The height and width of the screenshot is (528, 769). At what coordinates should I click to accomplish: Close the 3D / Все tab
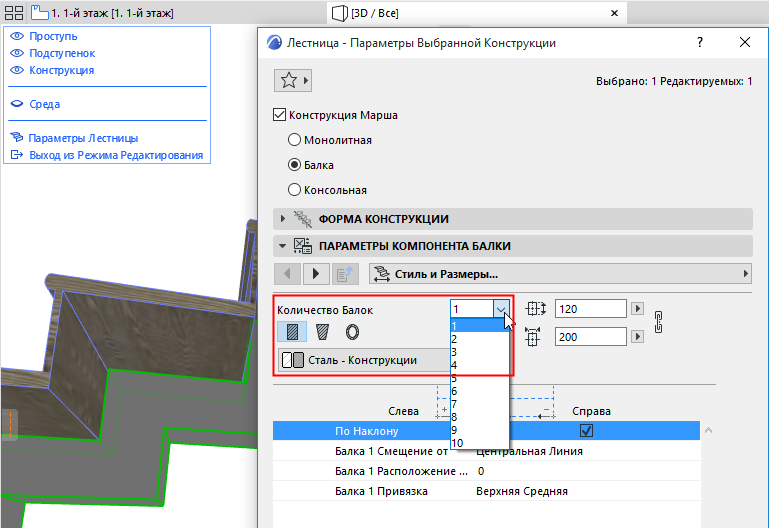[x=614, y=13]
